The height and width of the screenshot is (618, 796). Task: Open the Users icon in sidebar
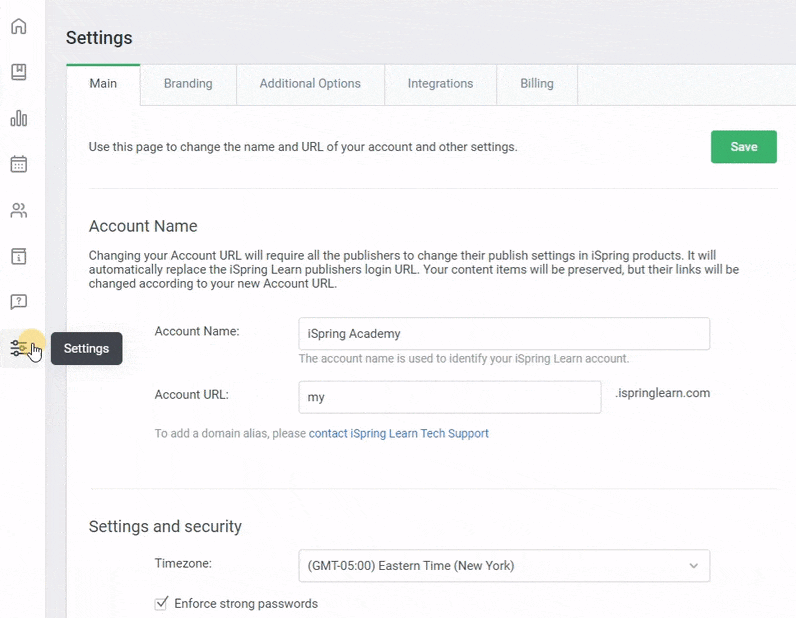point(18,210)
